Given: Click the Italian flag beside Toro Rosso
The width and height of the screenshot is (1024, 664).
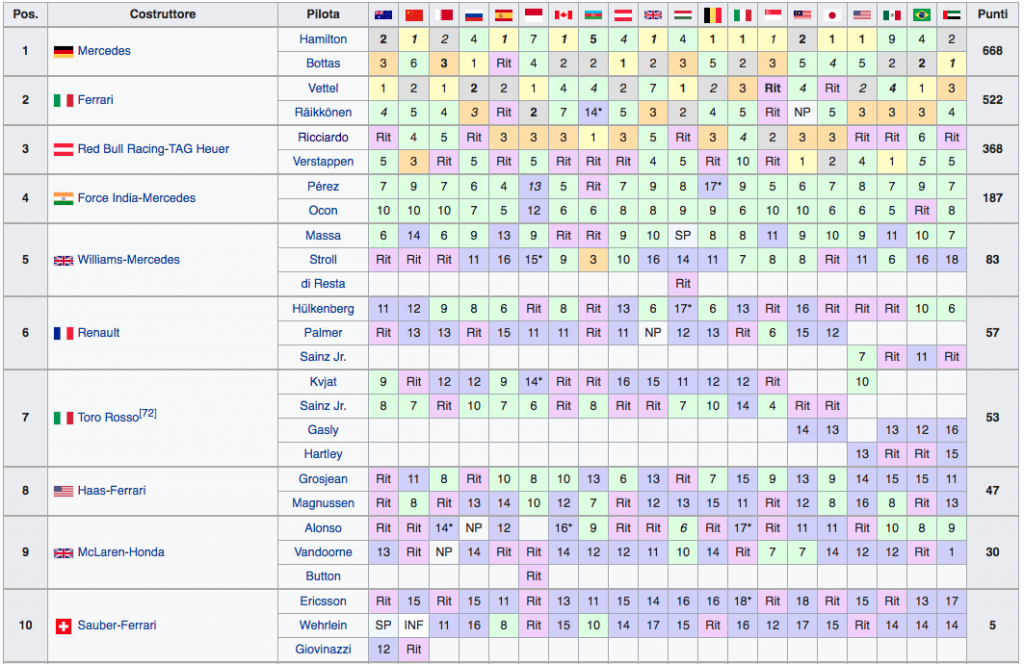Looking at the screenshot, I should coord(63,418).
